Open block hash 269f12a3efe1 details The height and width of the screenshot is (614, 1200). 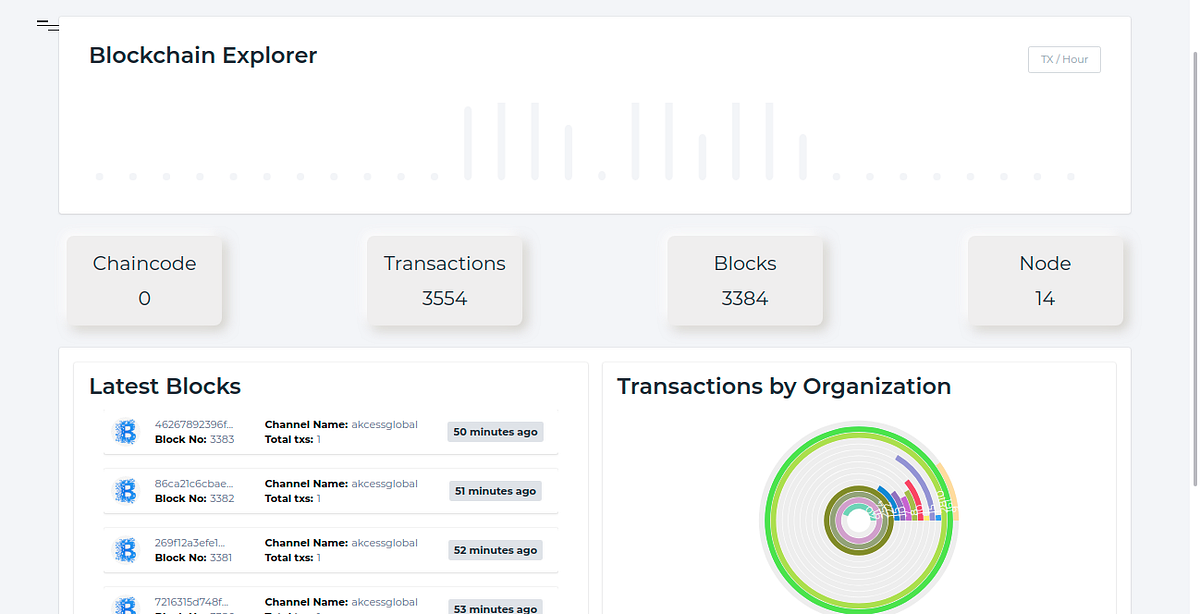click(x=190, y=542)
